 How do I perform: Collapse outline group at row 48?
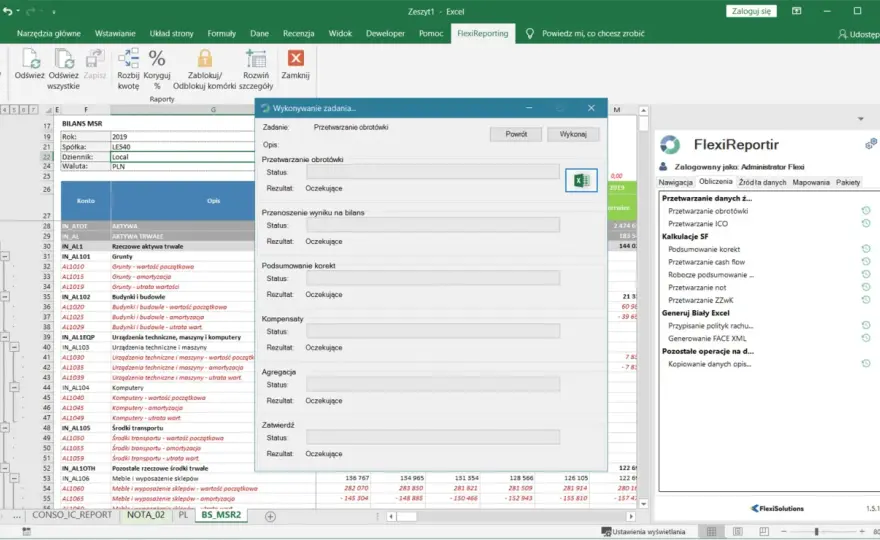click(5, 428)
